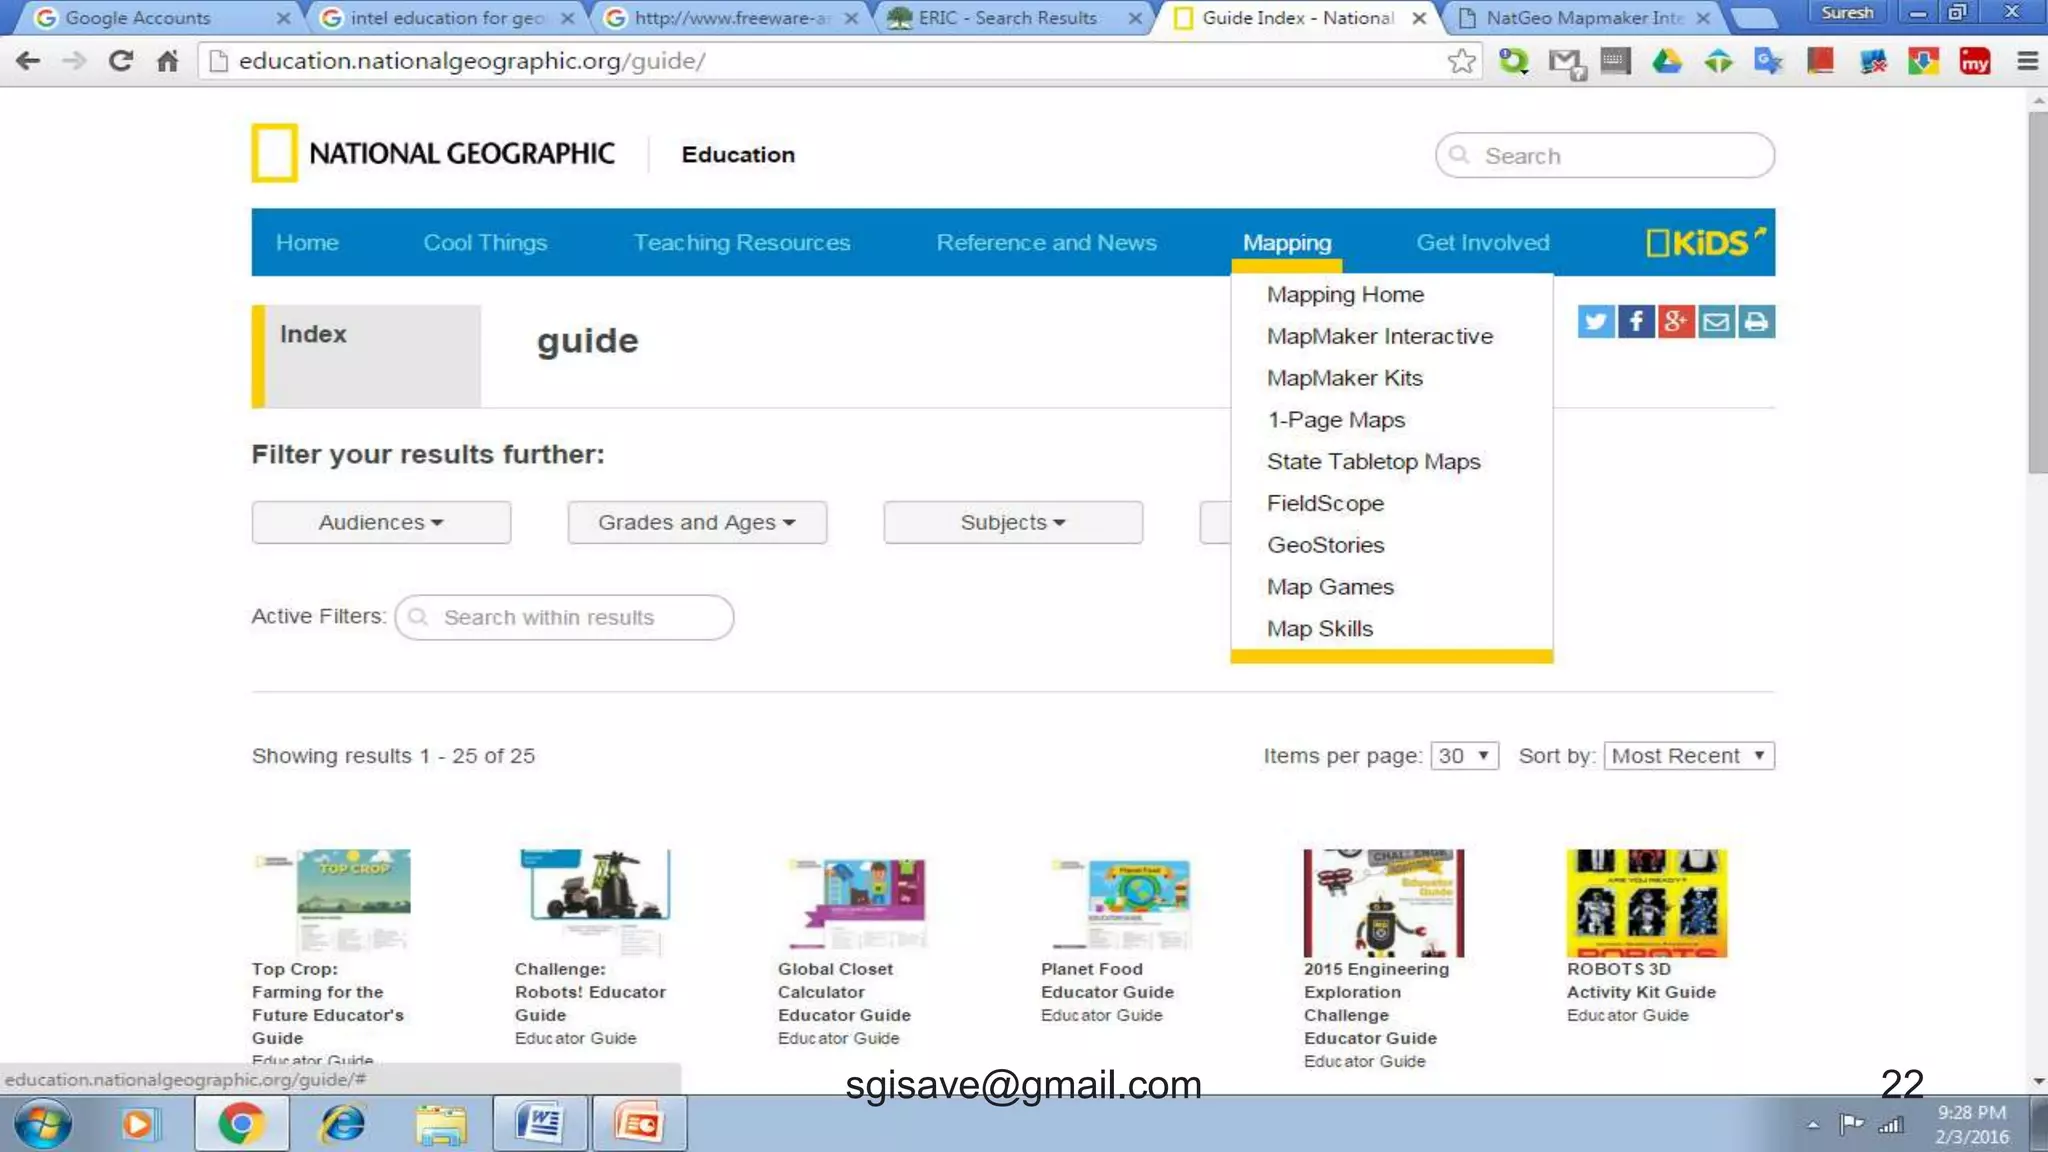Click the Google Plus share icon
The width and height of the screenshot is (2048, 1152).
(1676, 322)
